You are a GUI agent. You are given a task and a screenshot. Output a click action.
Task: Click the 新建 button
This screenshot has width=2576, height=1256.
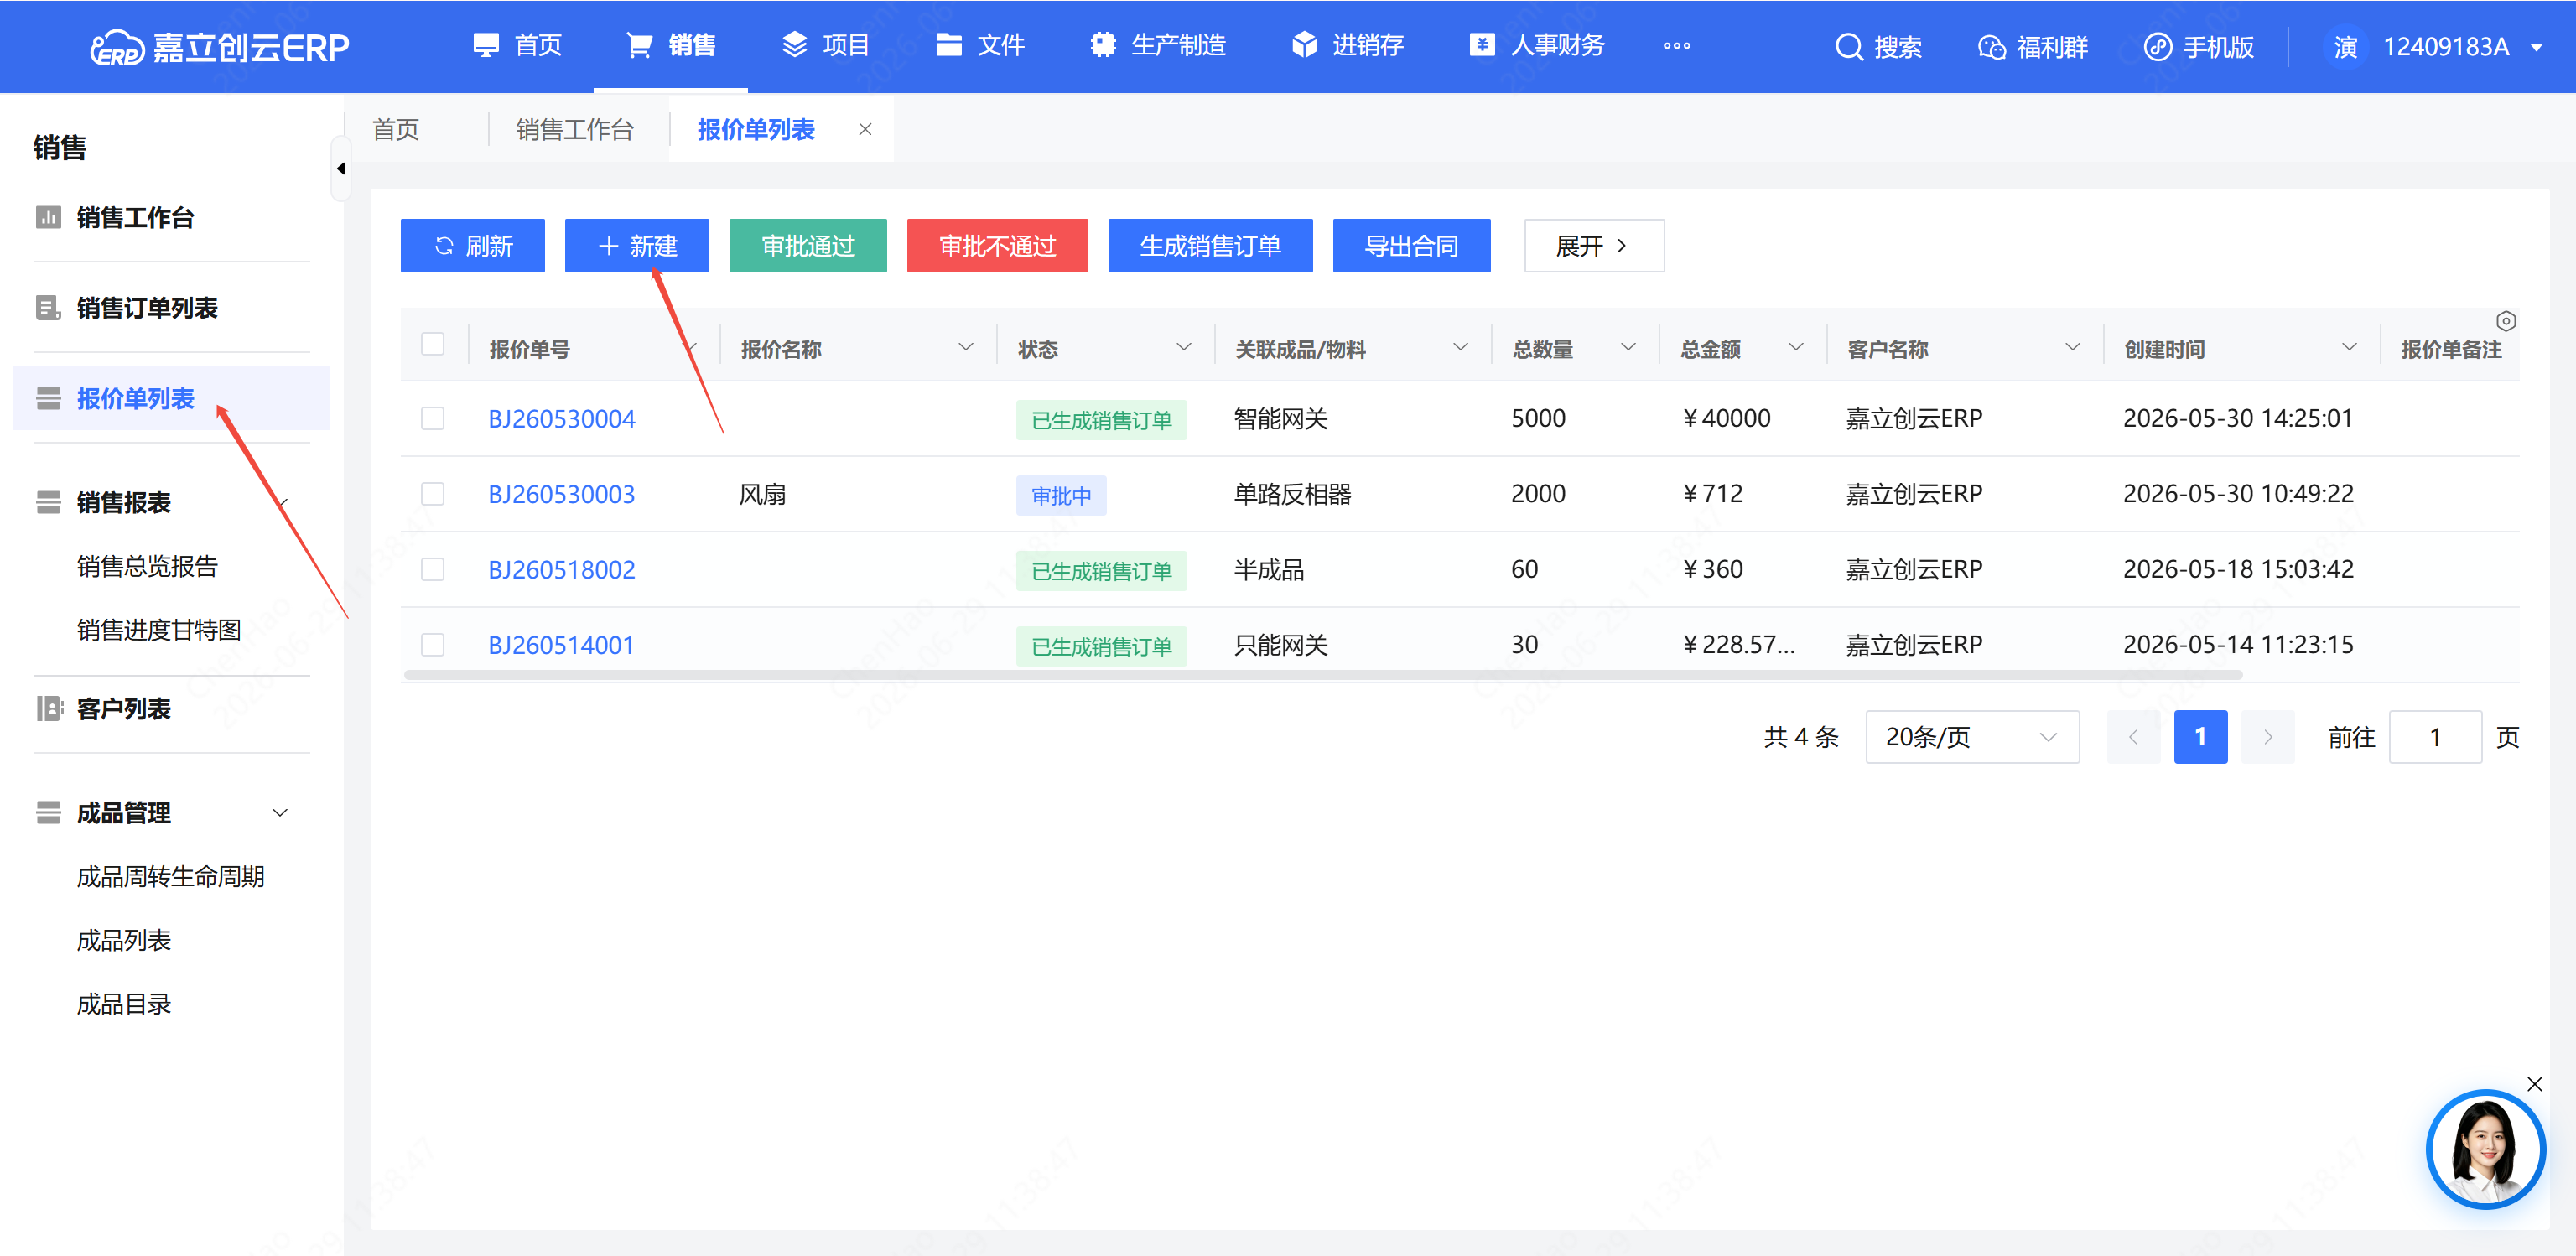tap(636, 246)
